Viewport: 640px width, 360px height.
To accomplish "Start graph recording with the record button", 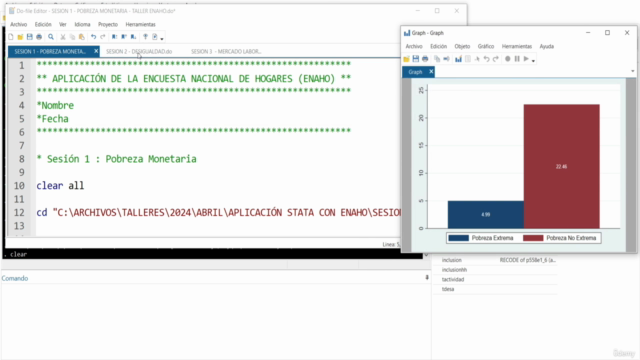I will [x=507, y=59].
